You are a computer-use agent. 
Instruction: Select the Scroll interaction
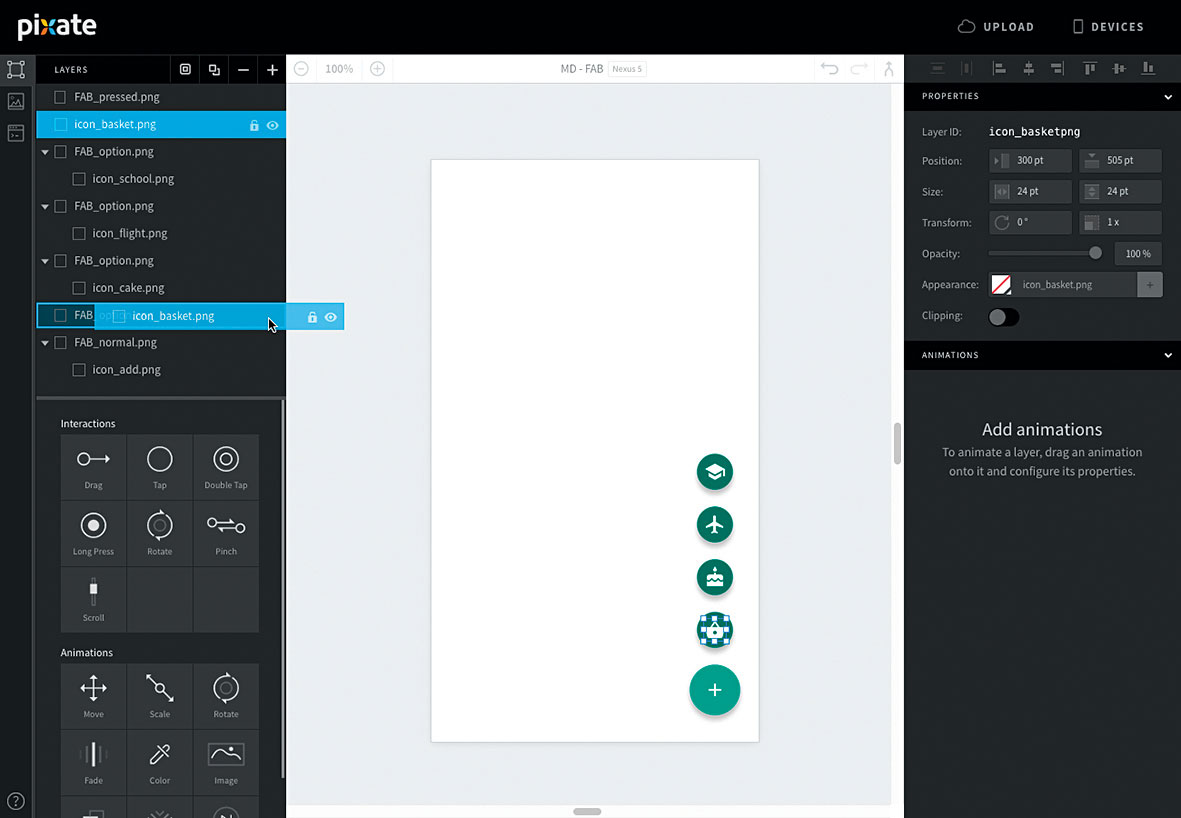coord(93,600)
